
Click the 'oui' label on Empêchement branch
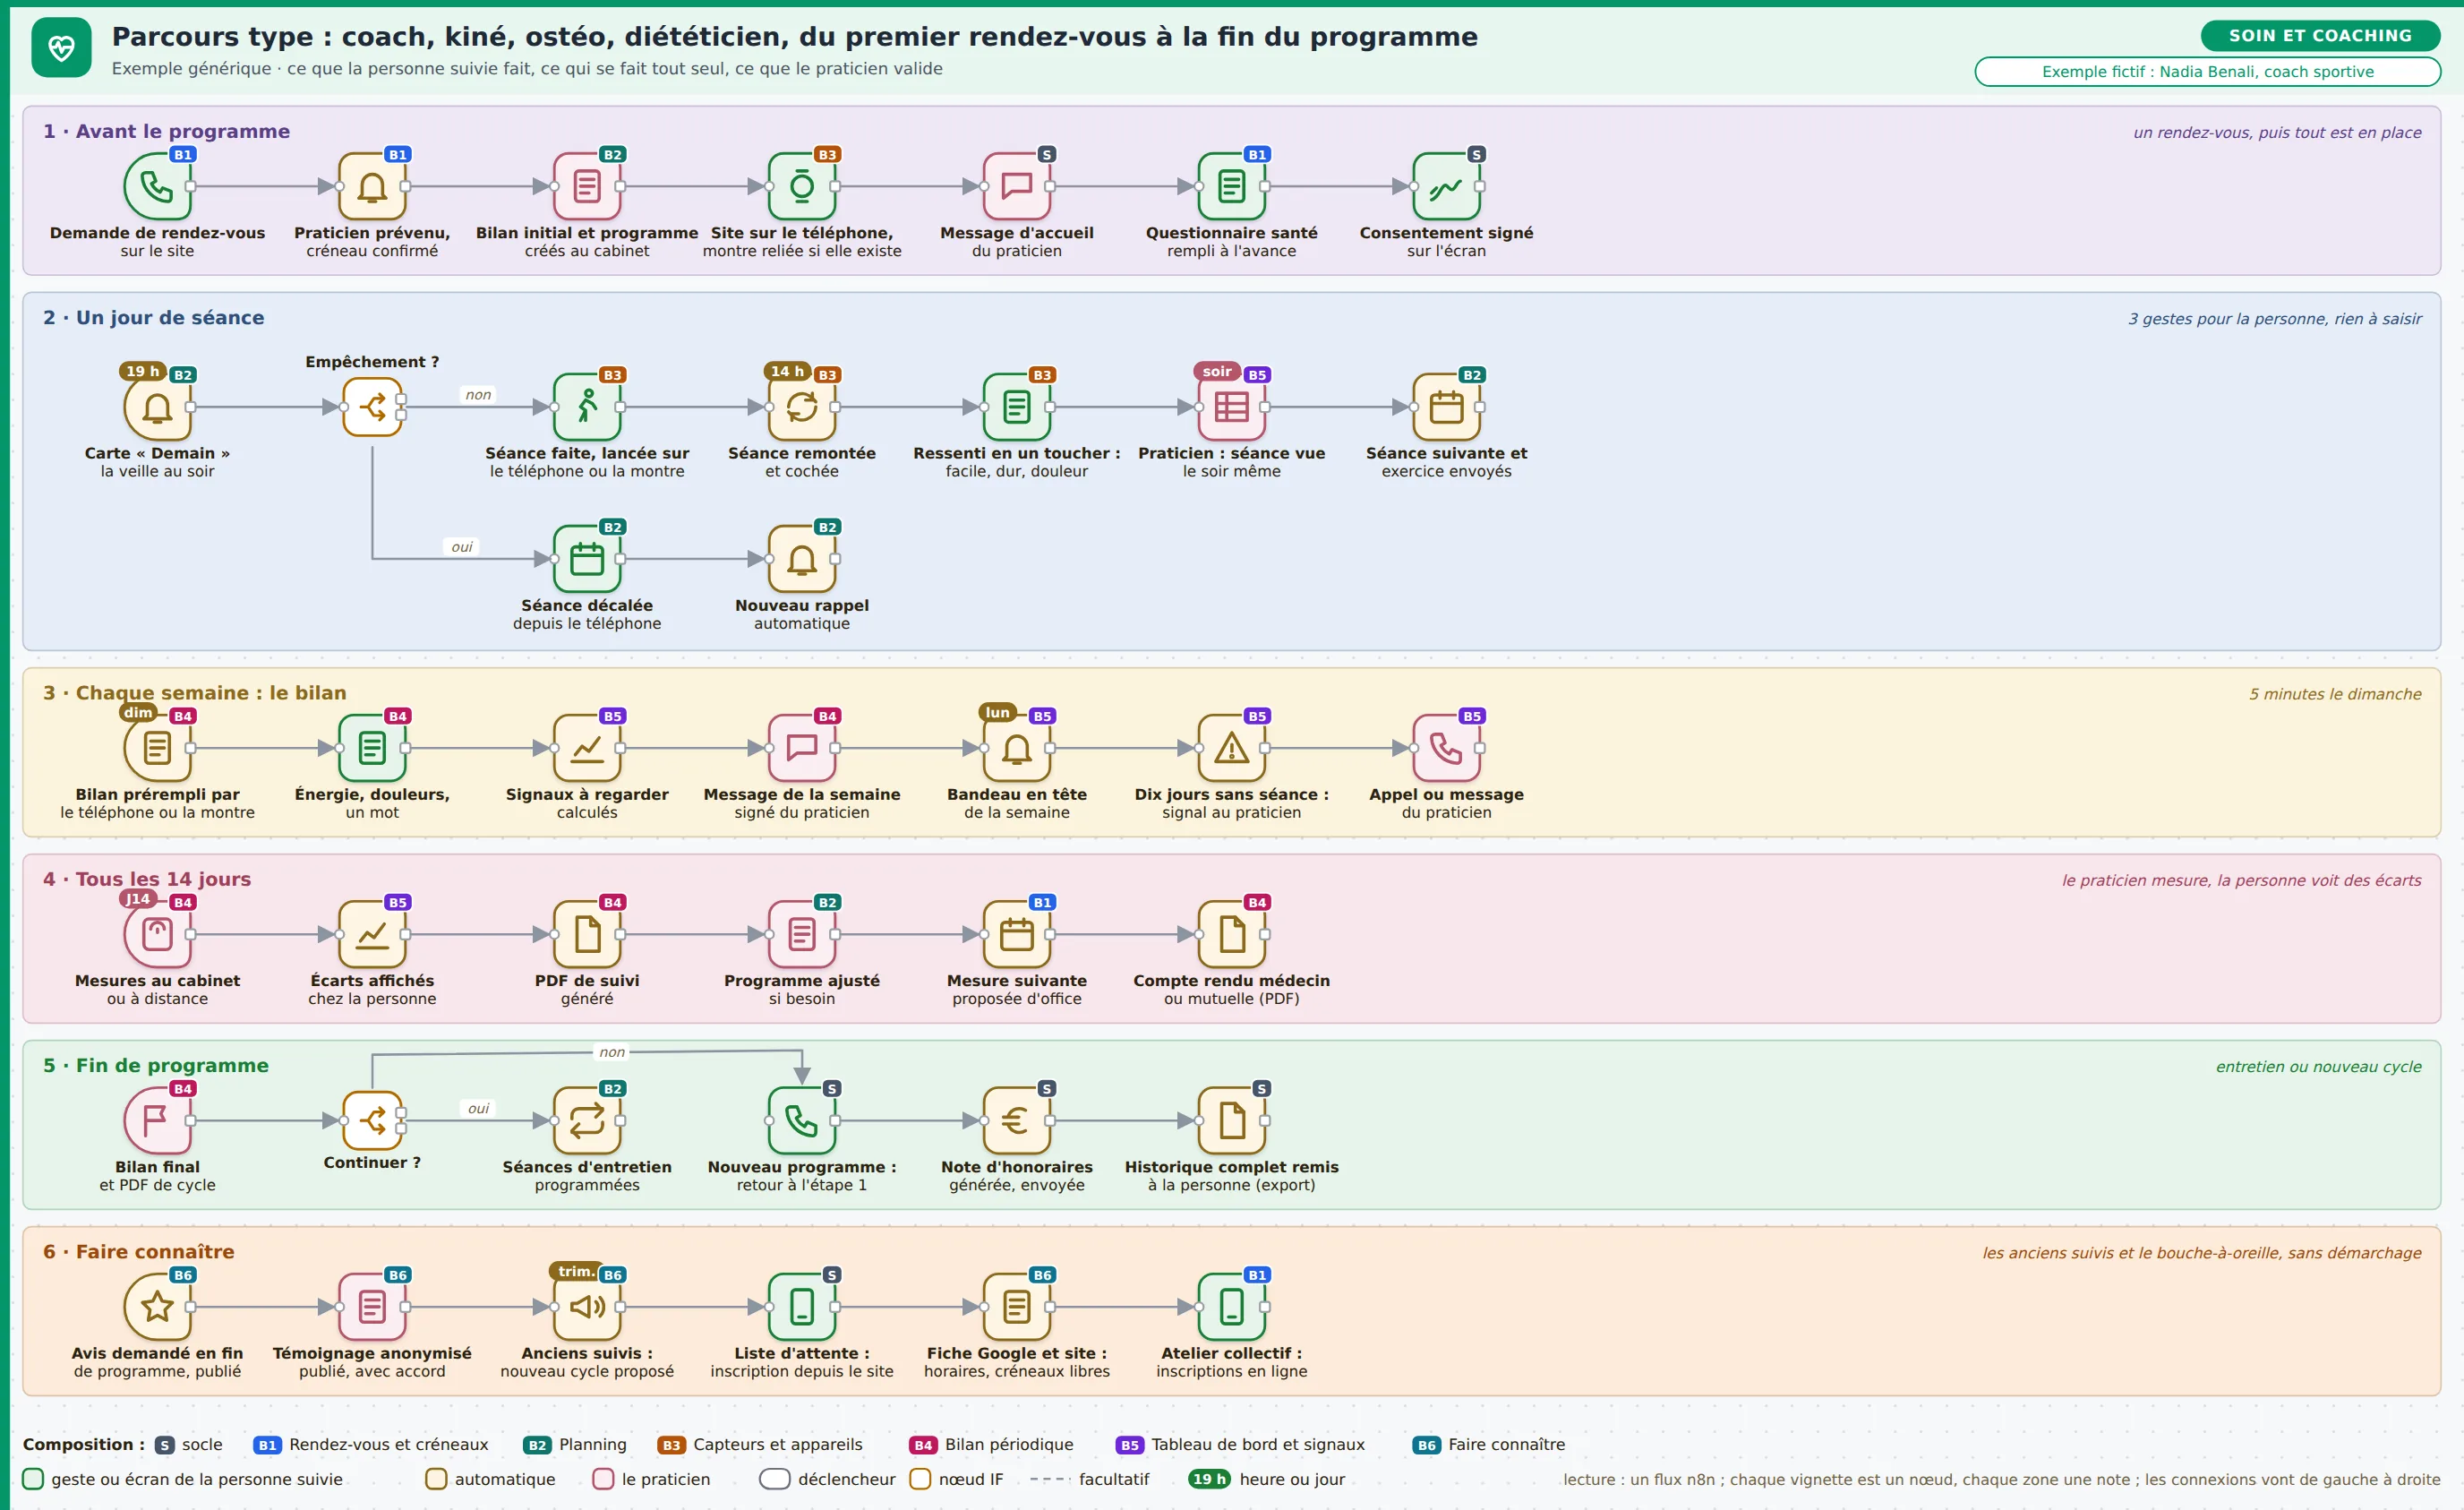click(x=462, y=547)
